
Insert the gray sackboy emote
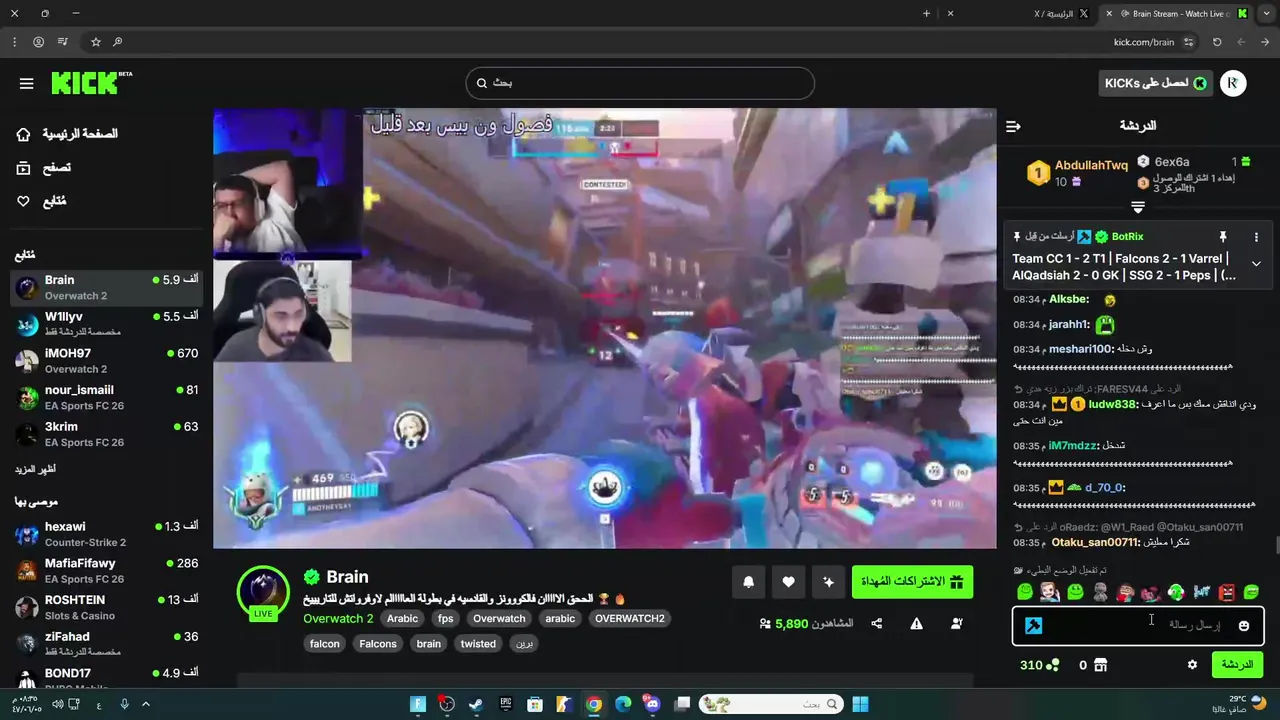tap(1100, 593)
